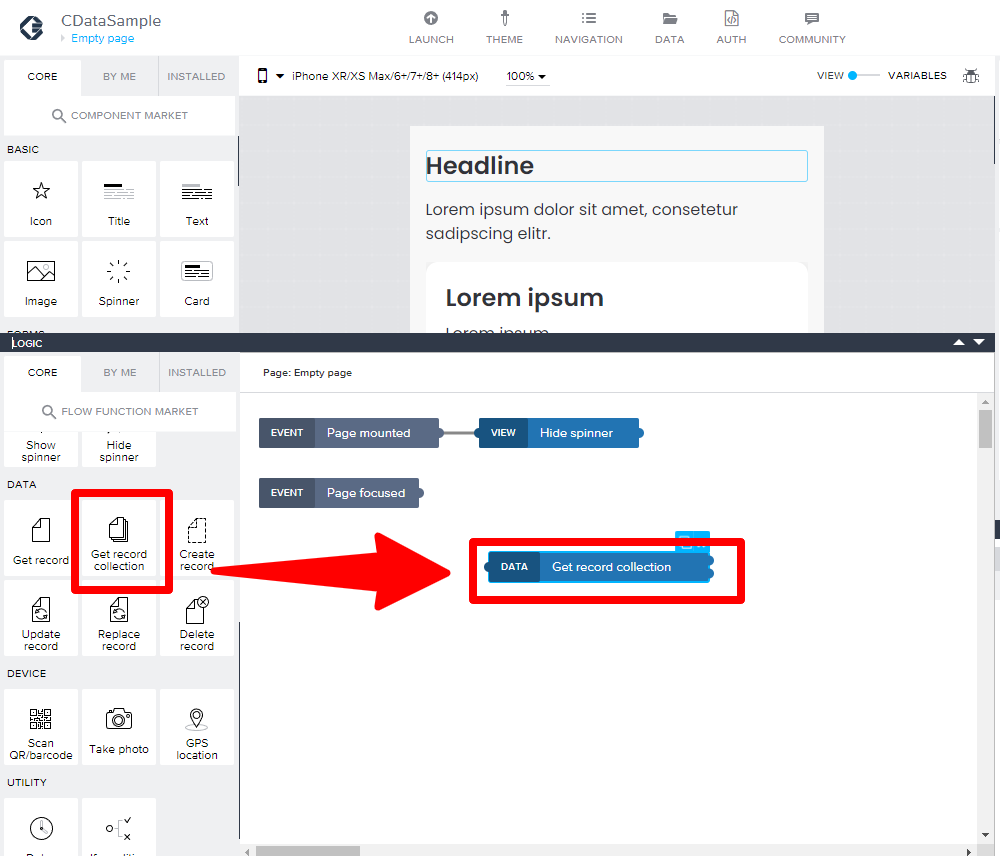The image size is (1000, 856).
Task: Select the Page mounted event node
Action: pyautogui.click(x=349, y=433)
